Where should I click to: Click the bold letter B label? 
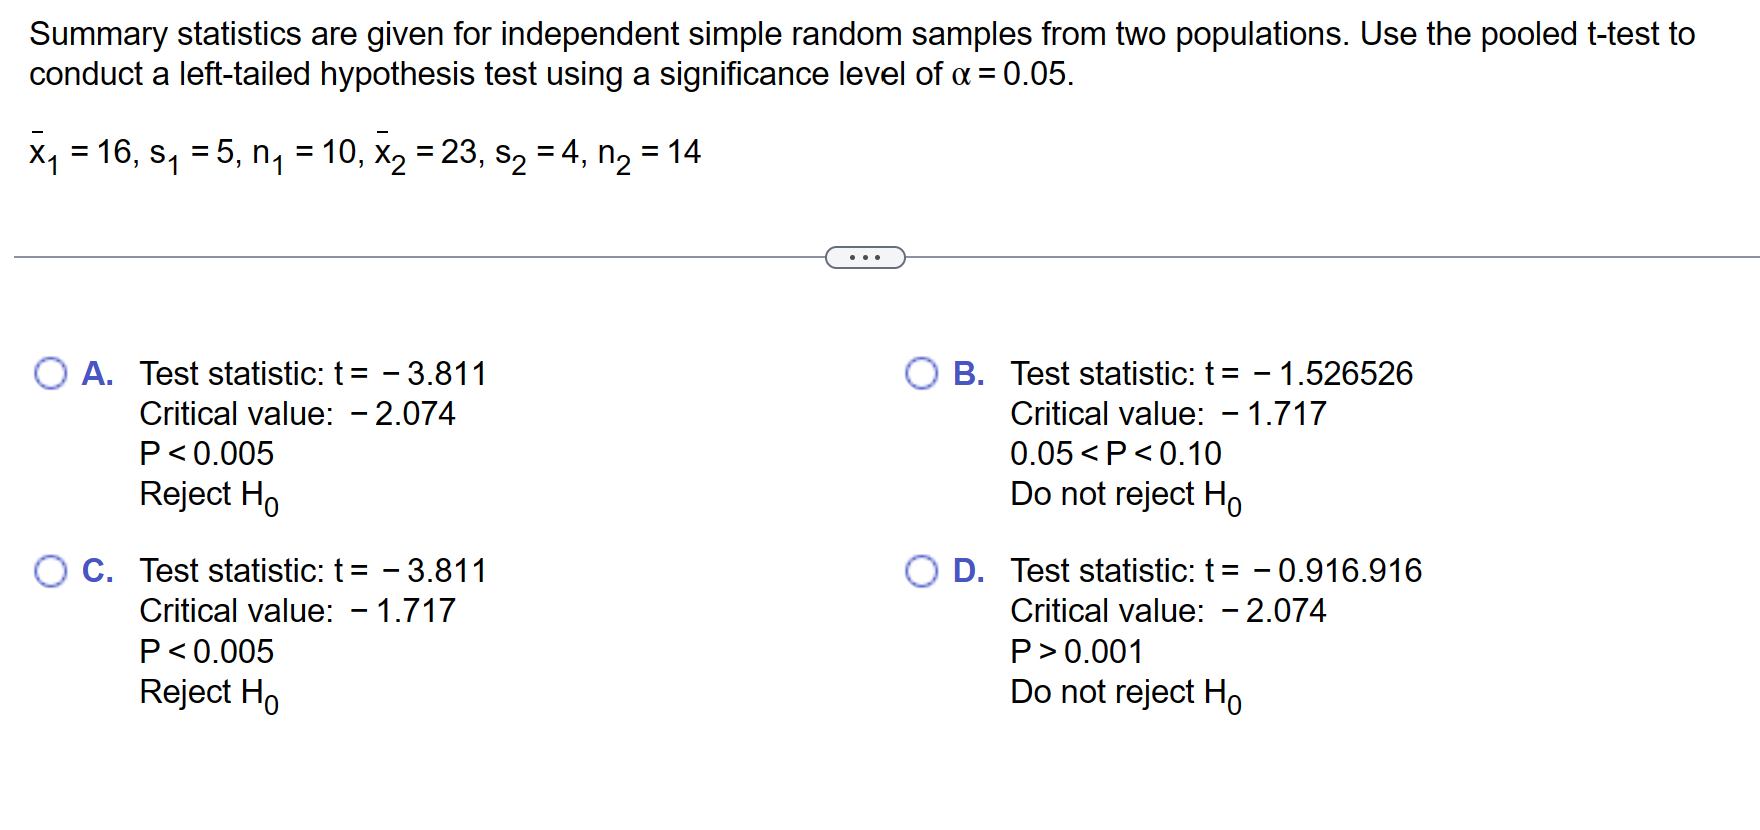point(967,374)
